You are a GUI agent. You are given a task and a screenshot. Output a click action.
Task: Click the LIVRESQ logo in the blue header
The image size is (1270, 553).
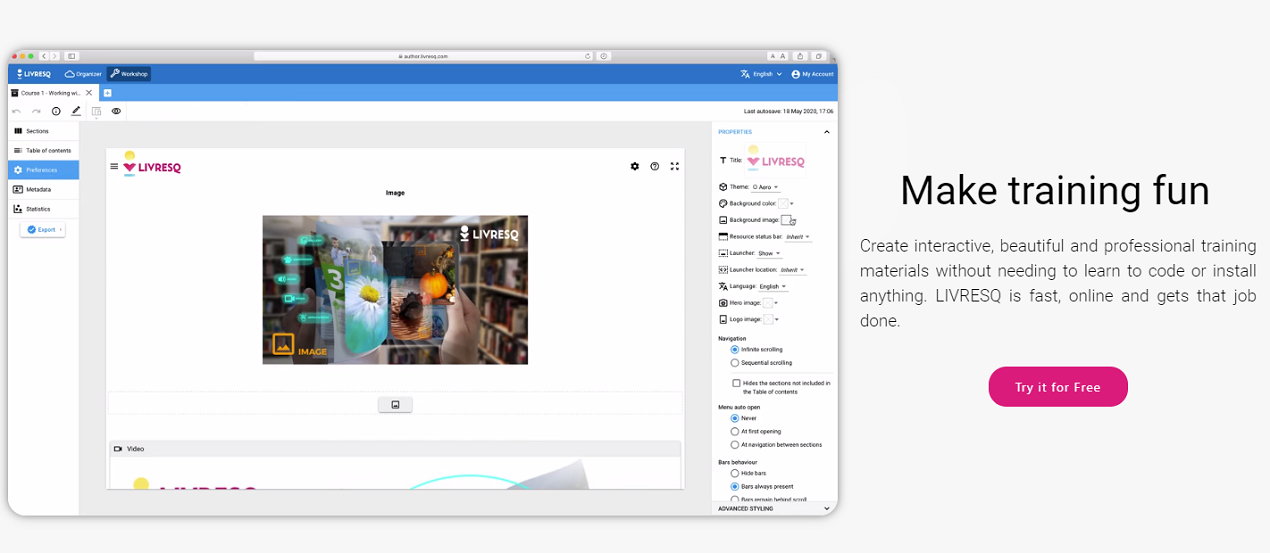click(x=33, y=74)
